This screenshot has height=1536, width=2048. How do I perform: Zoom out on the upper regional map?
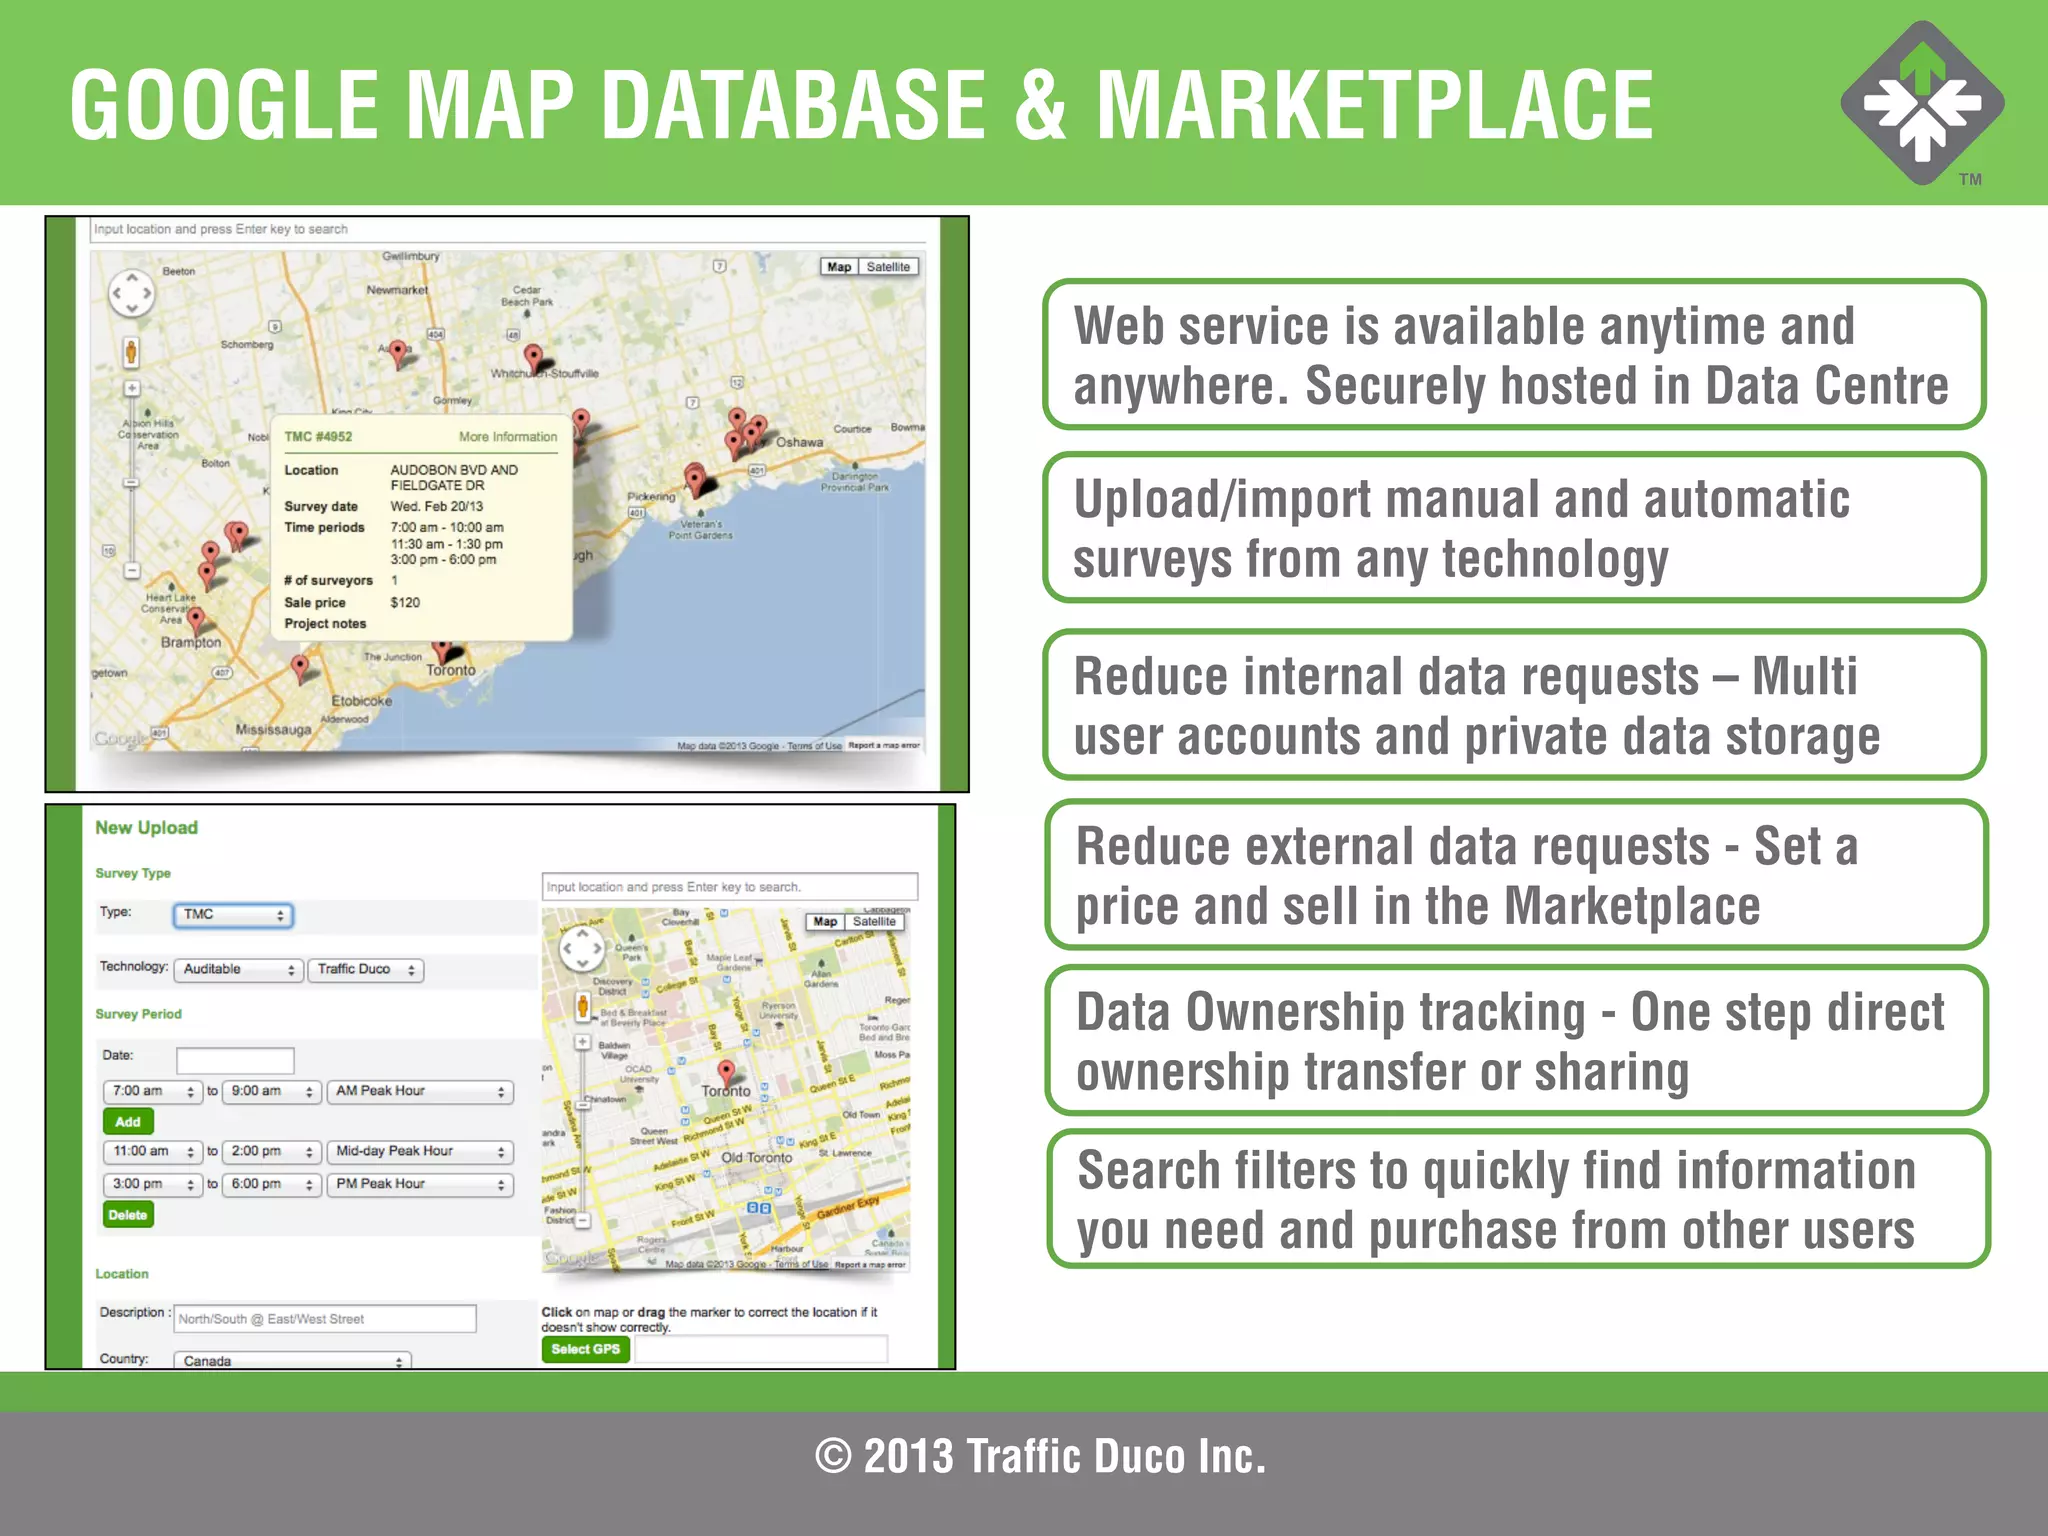[x=132, y=570]
